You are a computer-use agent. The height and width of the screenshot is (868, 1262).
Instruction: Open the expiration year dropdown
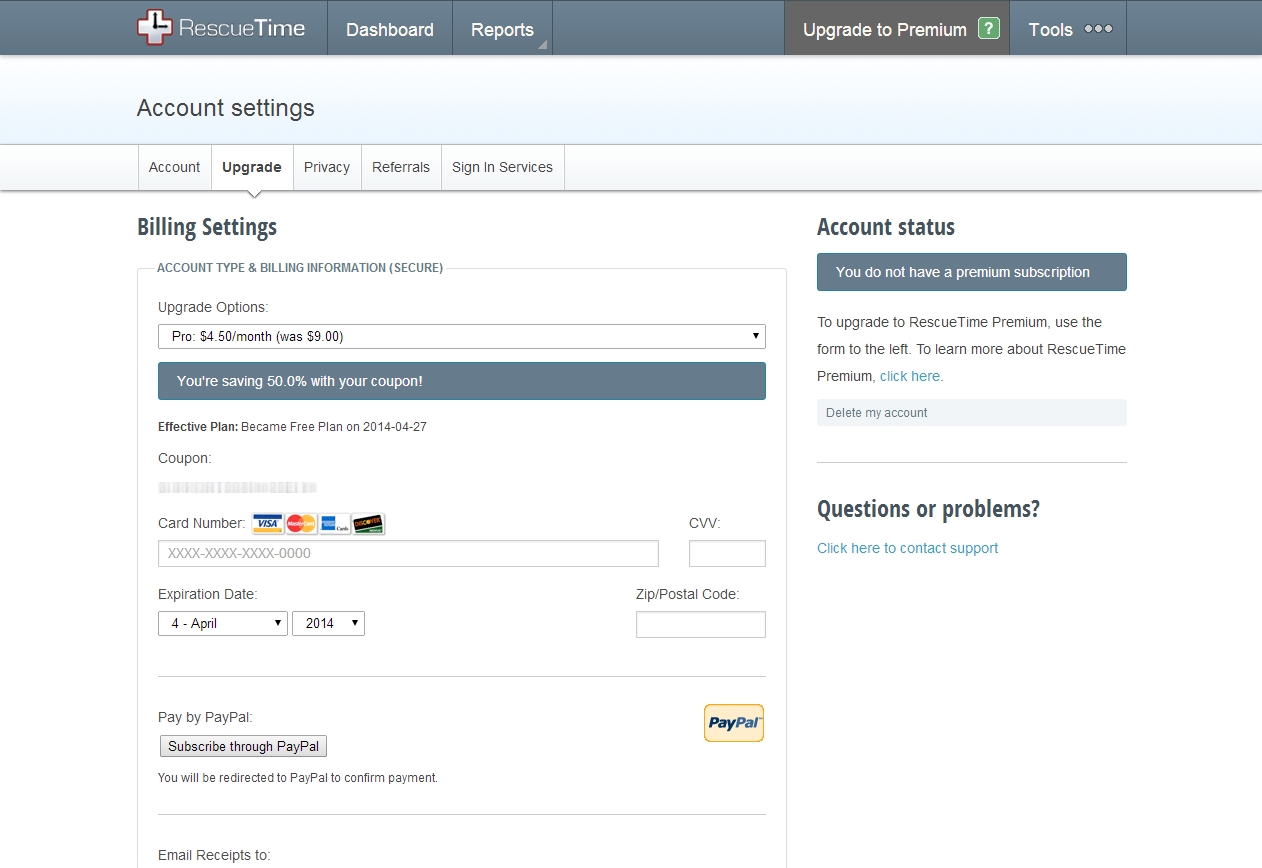pyautogui.click(x=328, y=623)
